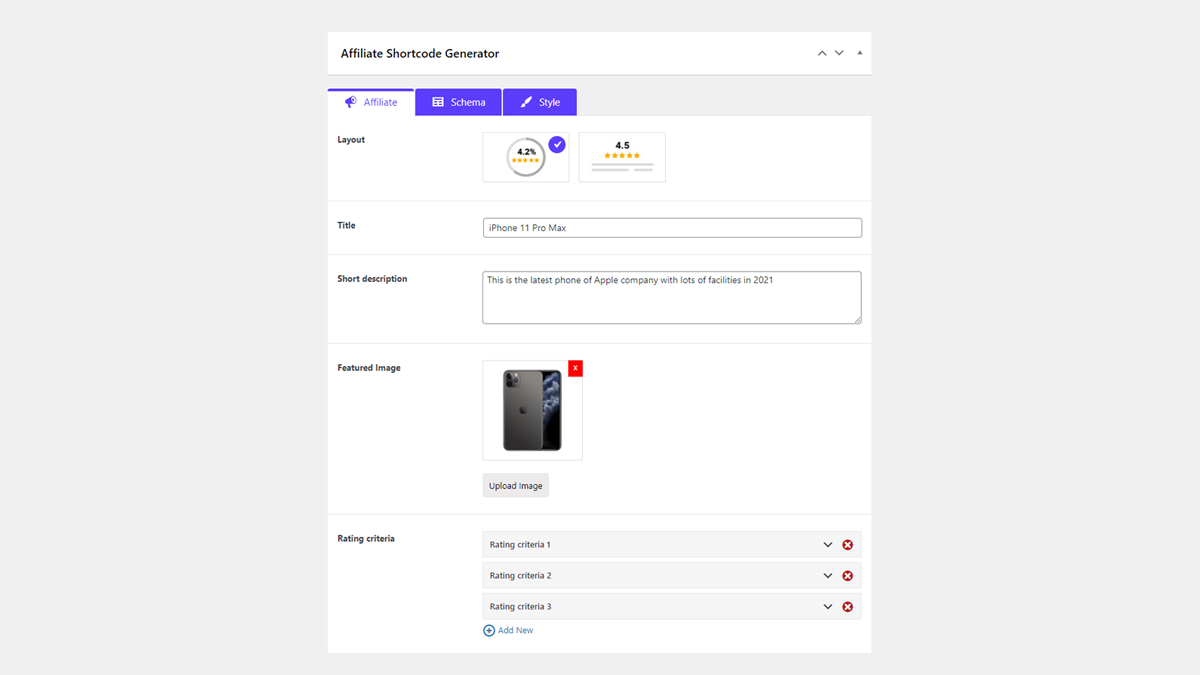
Task: Click the purple checkmark on selected layout
Action: pos(557,144)
